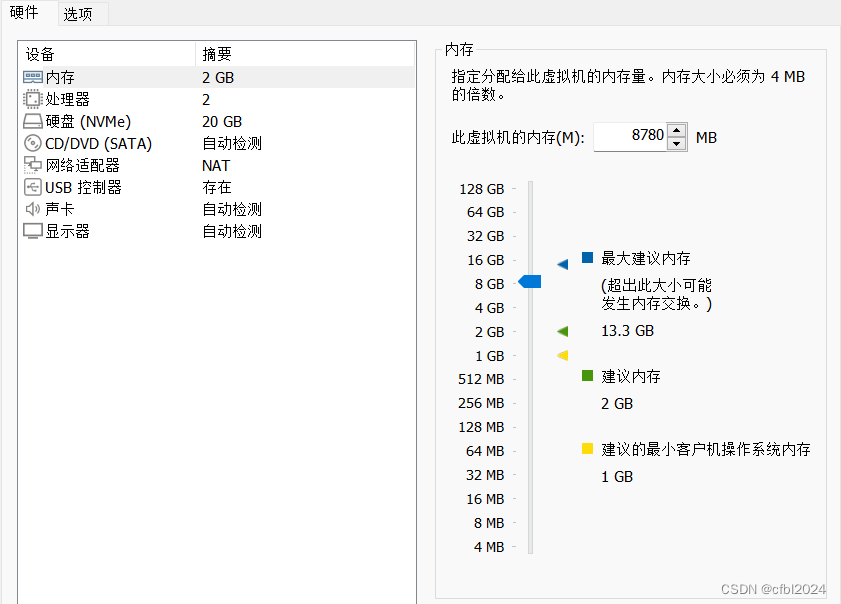Click the 512 MB slider scale label
Viewport: 841px width, 604px height.
481,379
